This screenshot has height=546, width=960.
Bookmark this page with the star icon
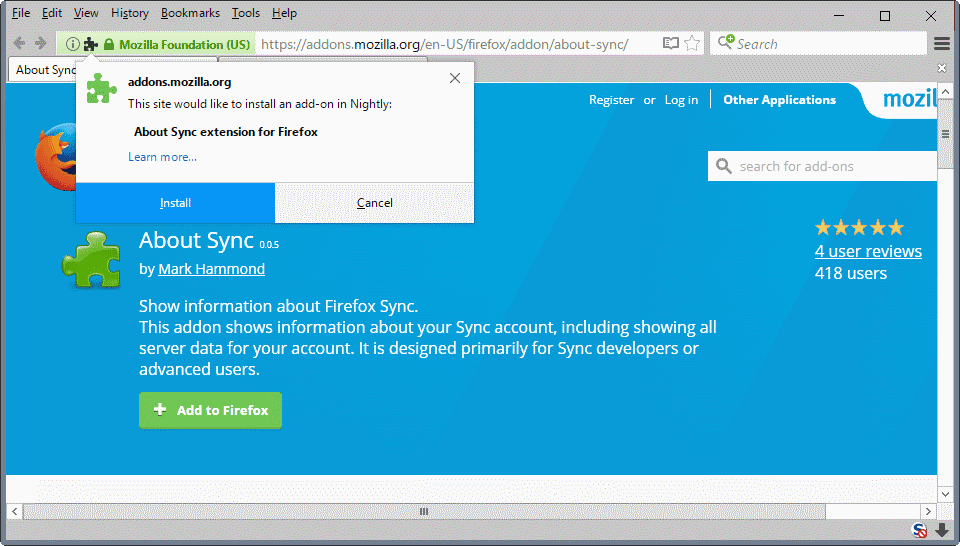pyautogui.click(x=692, y=43)
